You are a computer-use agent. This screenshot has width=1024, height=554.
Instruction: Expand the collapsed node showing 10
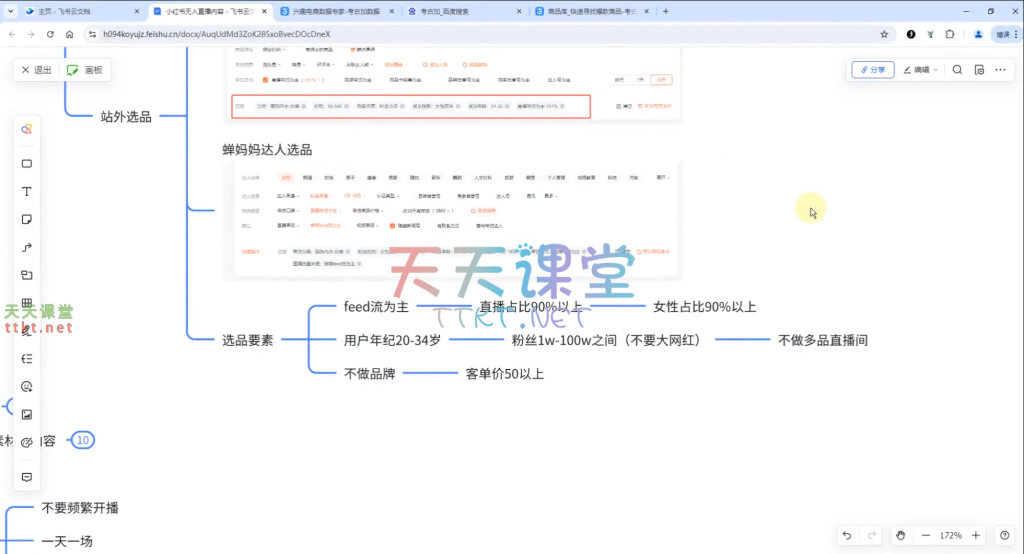click(x=83, y=440)
